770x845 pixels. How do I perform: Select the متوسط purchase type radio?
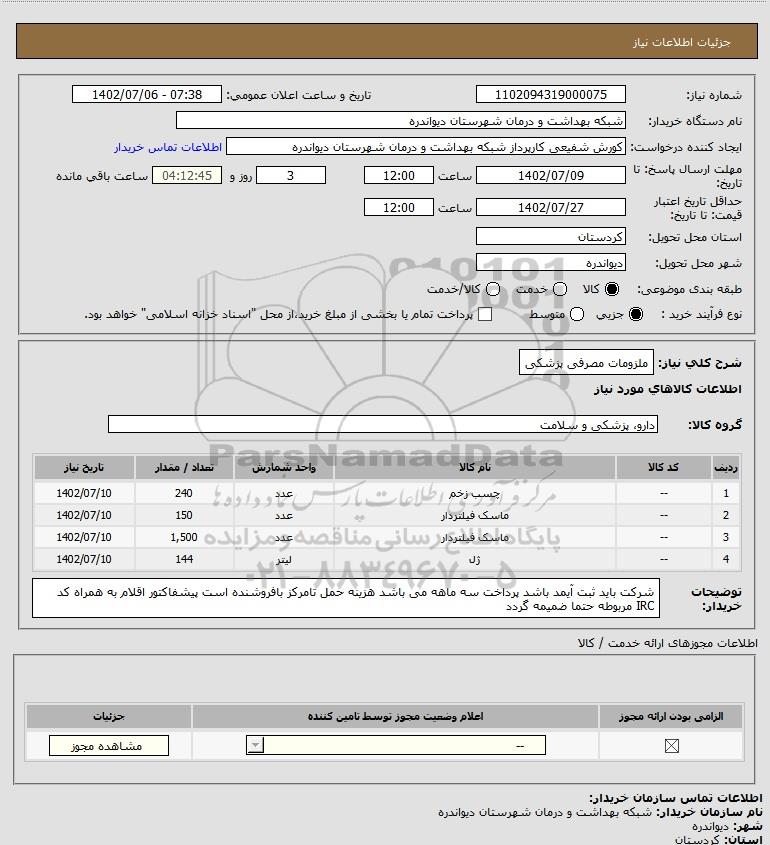coord(577,314)
